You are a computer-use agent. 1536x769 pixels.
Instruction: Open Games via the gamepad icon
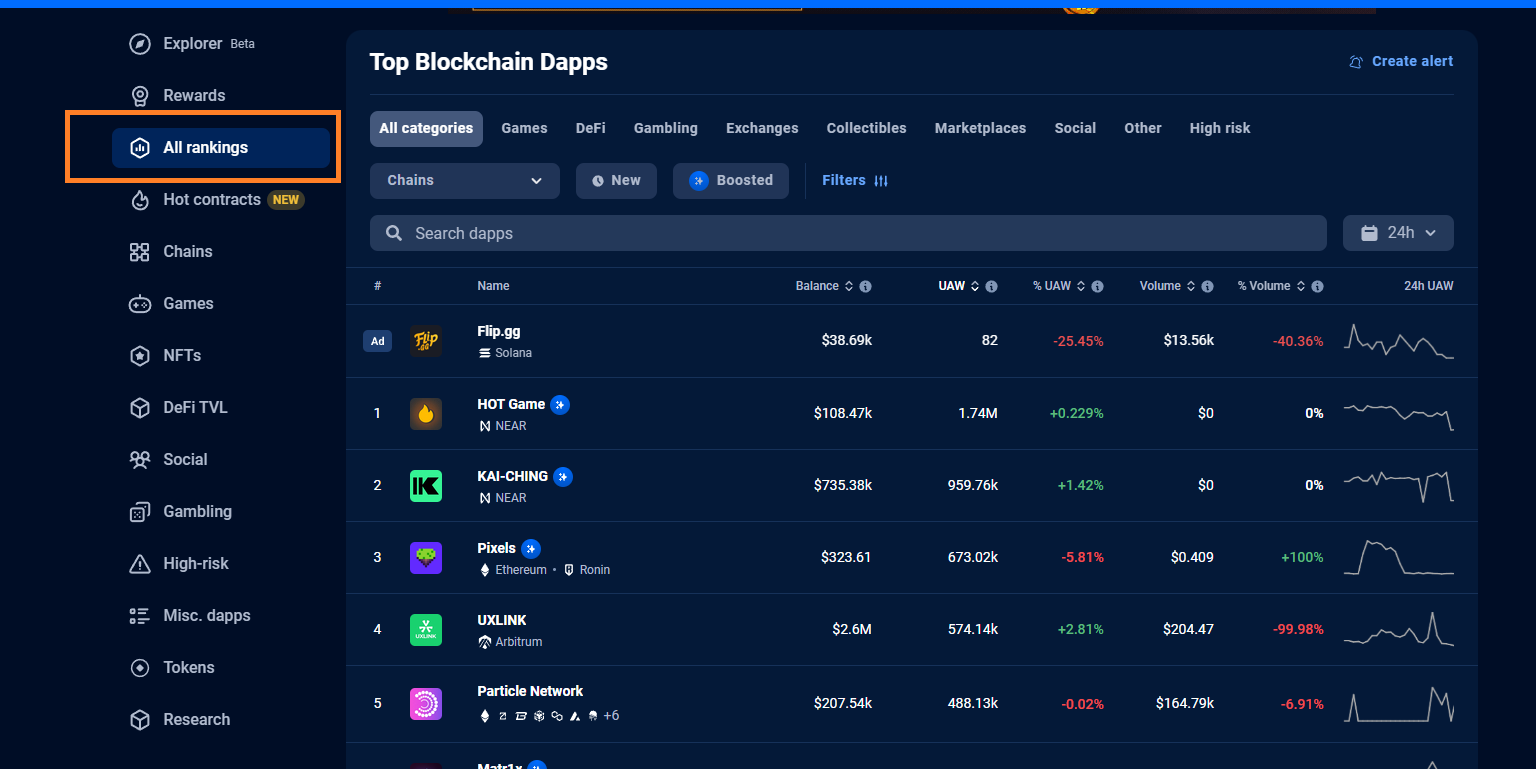pyautogui.click(x=140, y=304)
